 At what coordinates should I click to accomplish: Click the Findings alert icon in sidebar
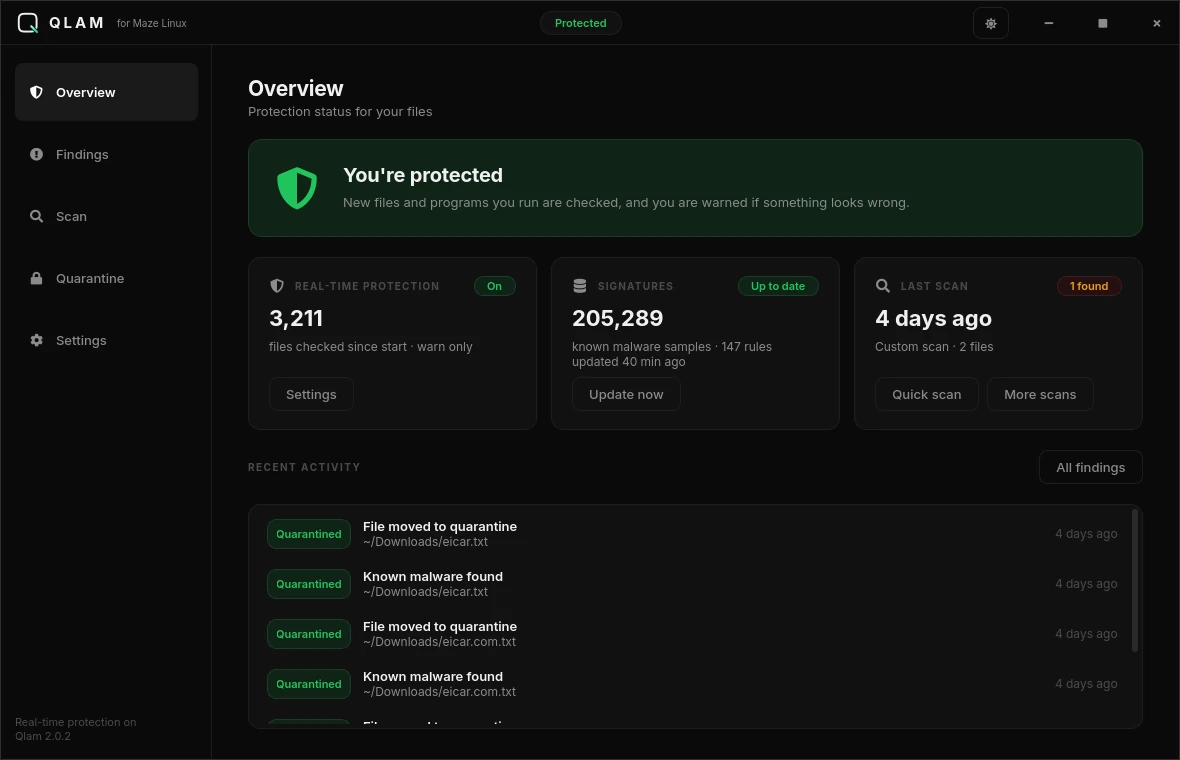coord(36,154)
